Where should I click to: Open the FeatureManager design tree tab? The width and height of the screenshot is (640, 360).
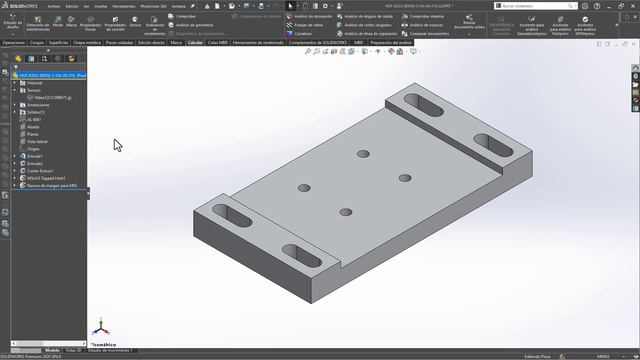coord(18,59)
